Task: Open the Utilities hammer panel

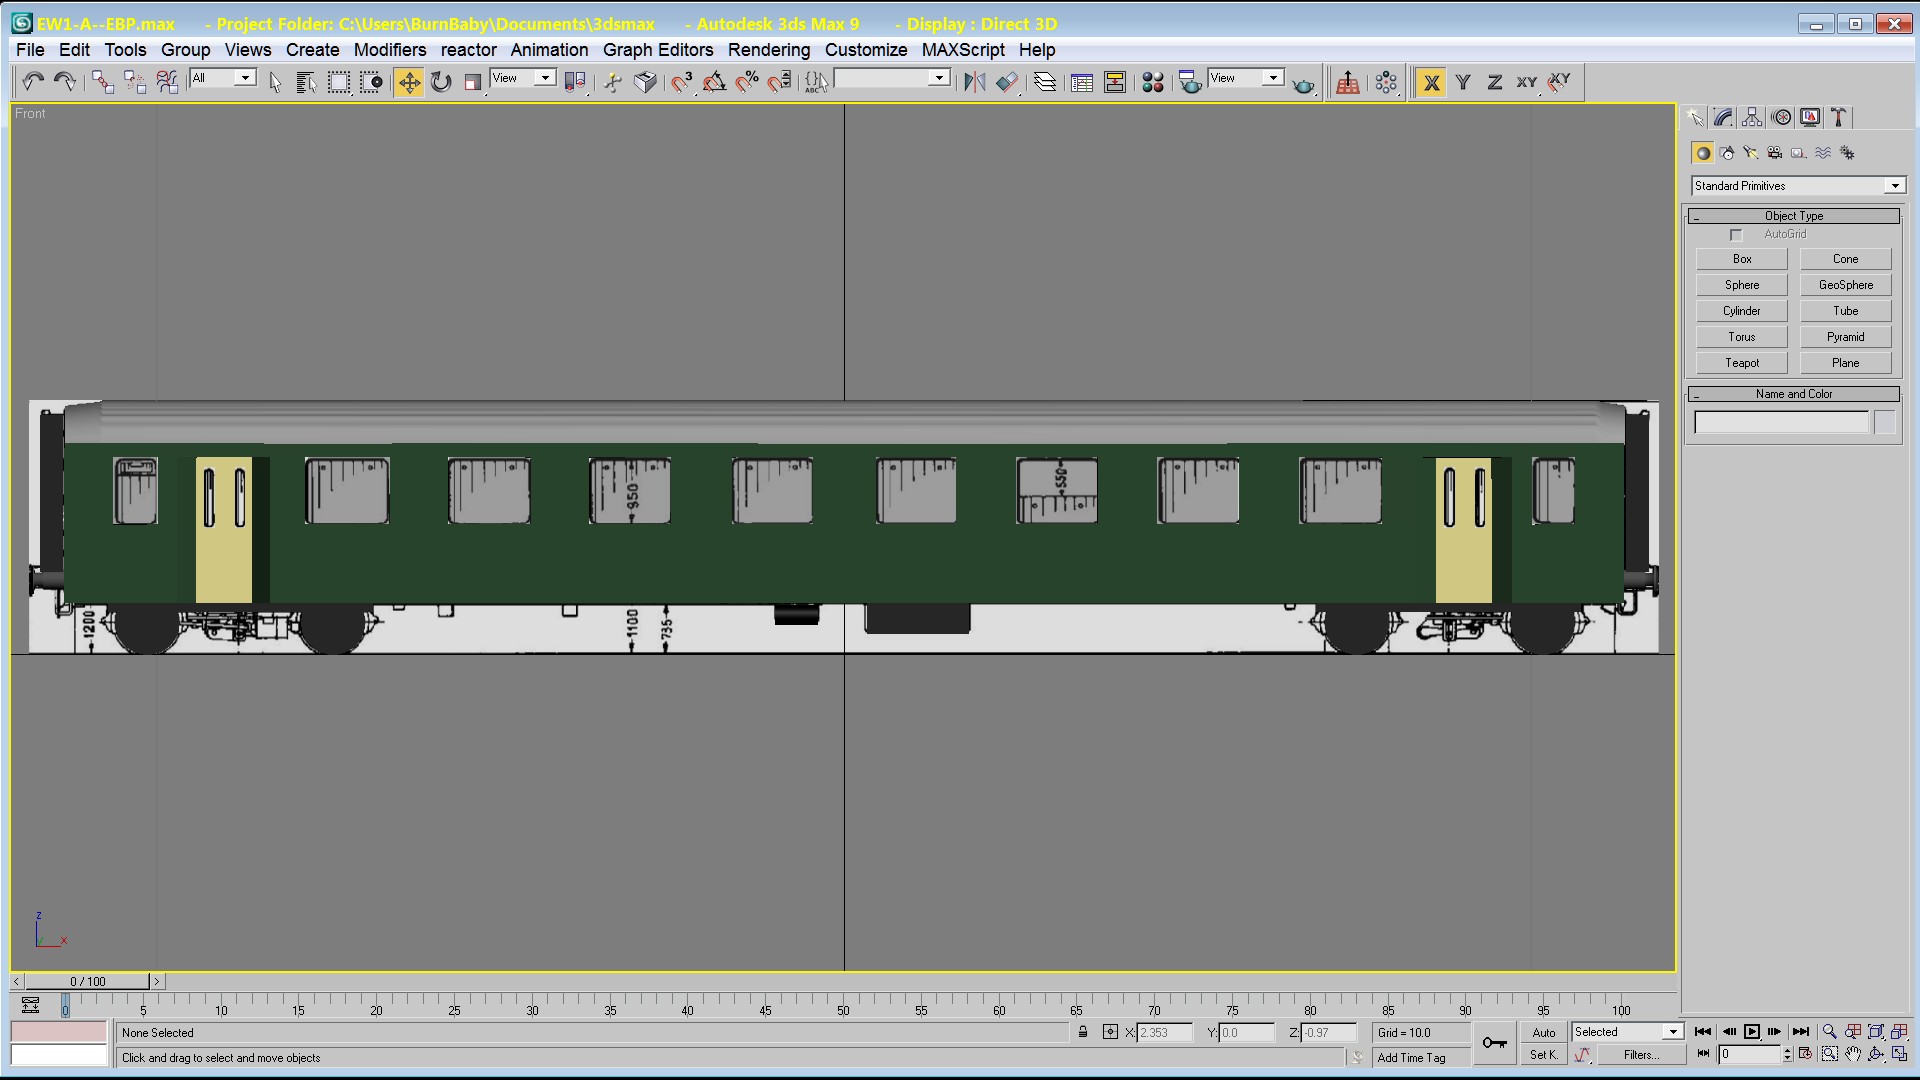Action: point(1839,118)
